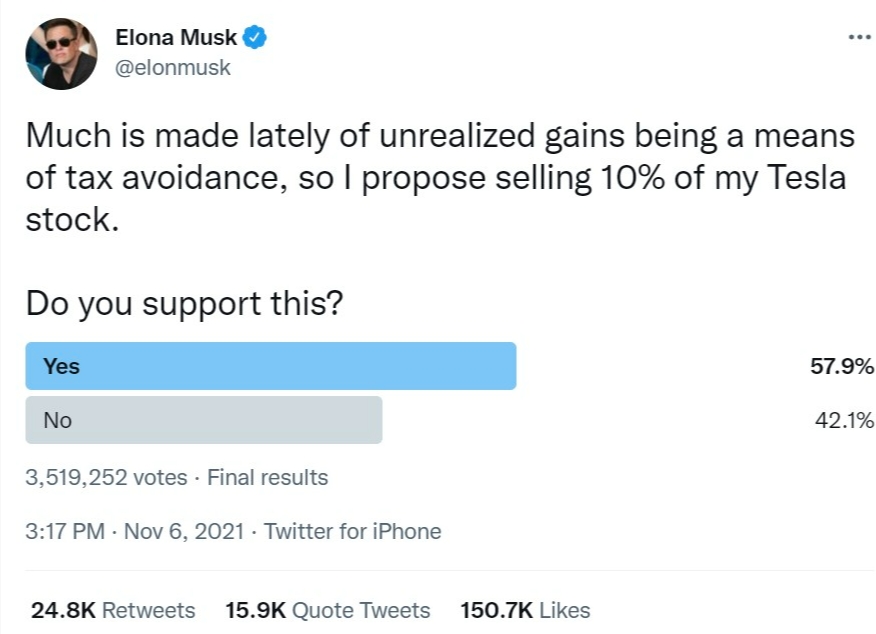Click the vote count showing 3,519,252 votes
Image resolution: width=876 pixels, height=634 pixels.
103,477
